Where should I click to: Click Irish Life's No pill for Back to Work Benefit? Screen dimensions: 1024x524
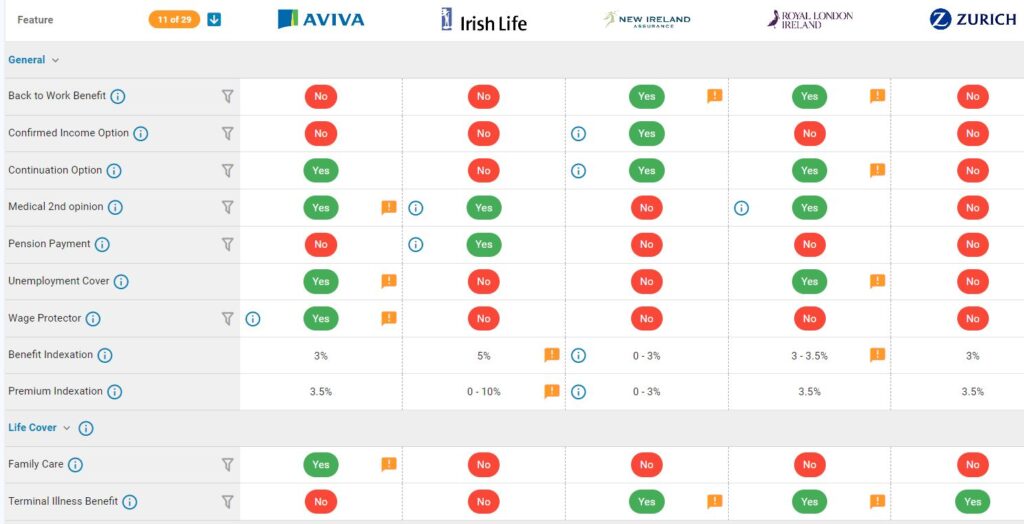pyautogui.click(x=483, y=96)
